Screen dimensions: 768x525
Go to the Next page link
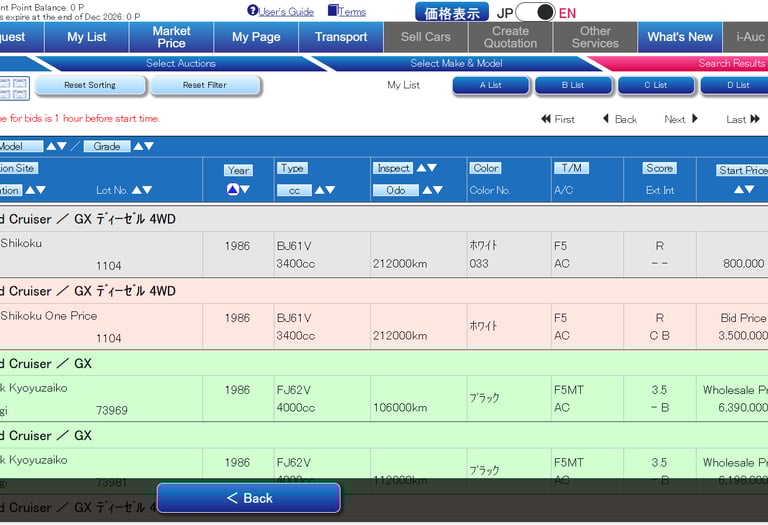[674, 119]
